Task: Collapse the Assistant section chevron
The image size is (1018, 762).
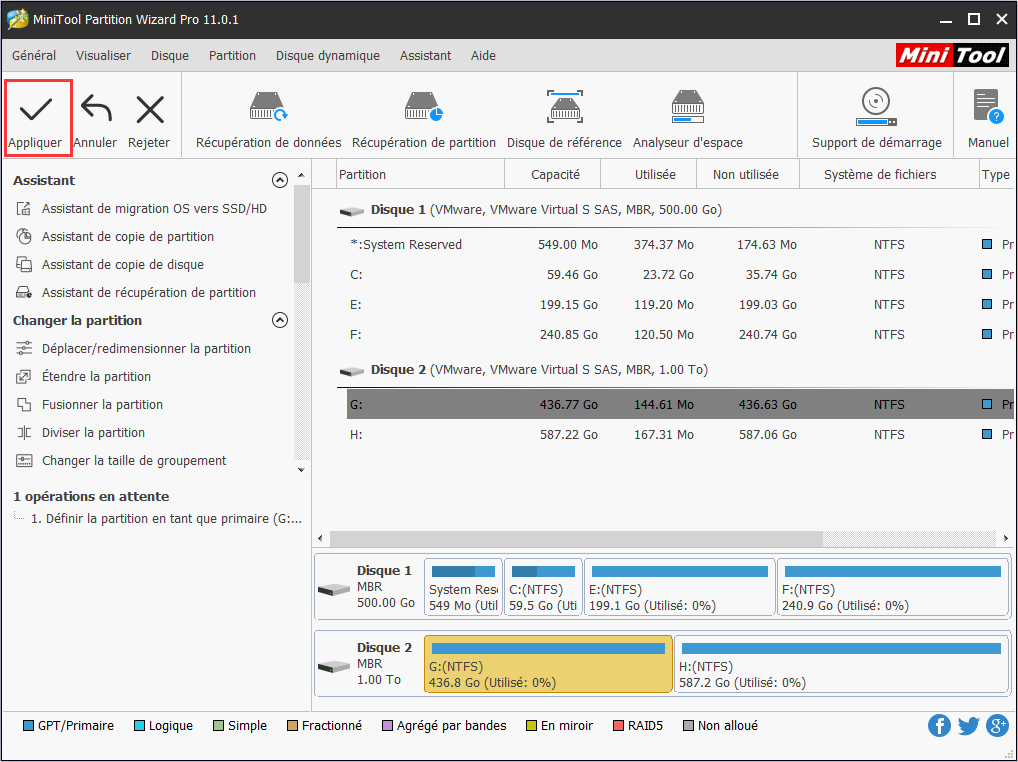Action: [x=280, y=180]
